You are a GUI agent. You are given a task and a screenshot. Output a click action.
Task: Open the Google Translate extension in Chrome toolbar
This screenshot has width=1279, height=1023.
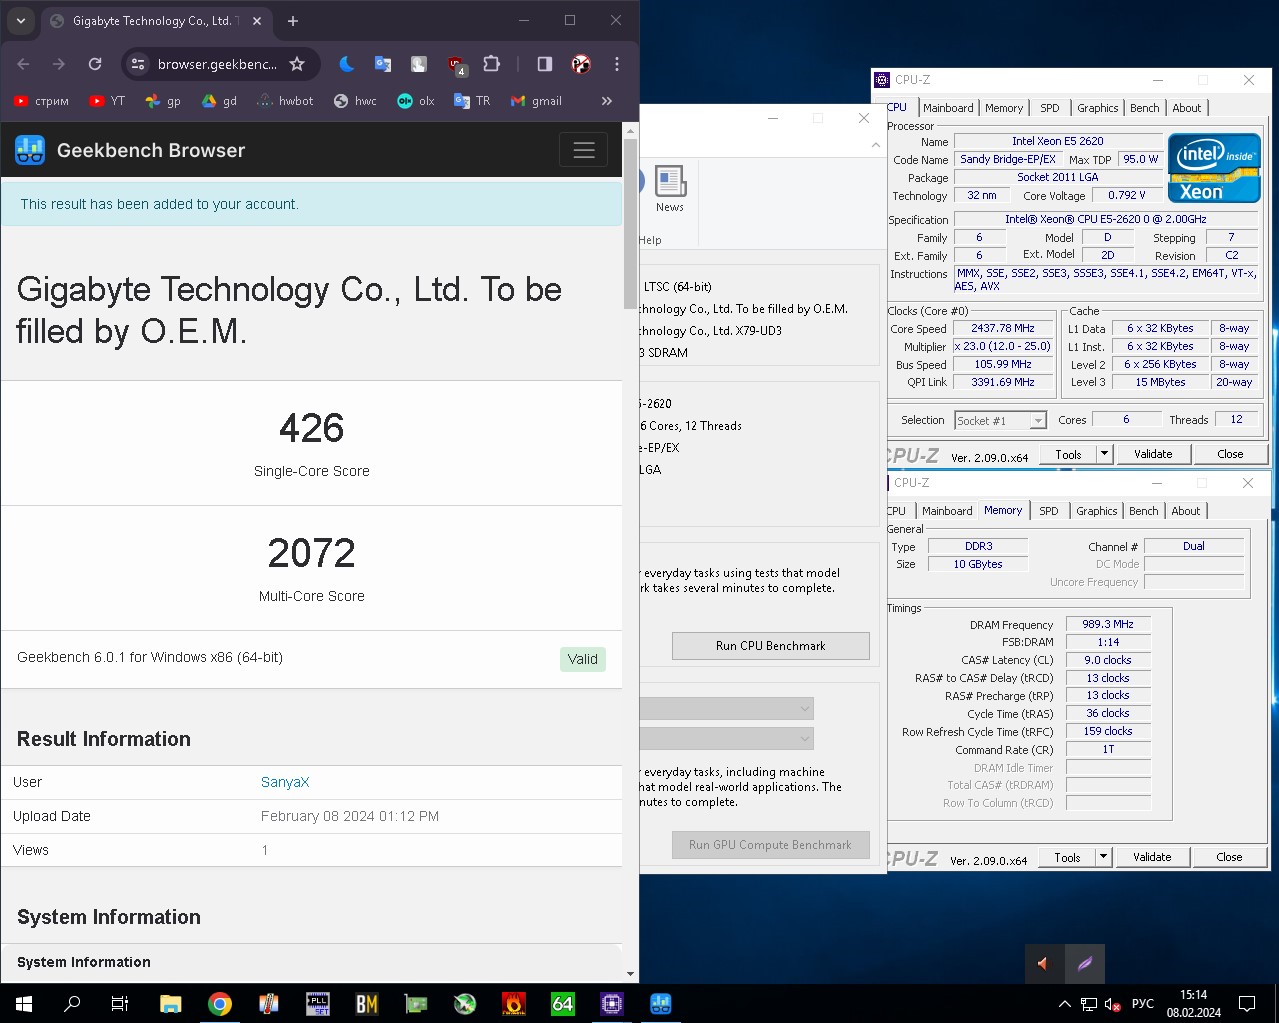click(x=382, y=64)
